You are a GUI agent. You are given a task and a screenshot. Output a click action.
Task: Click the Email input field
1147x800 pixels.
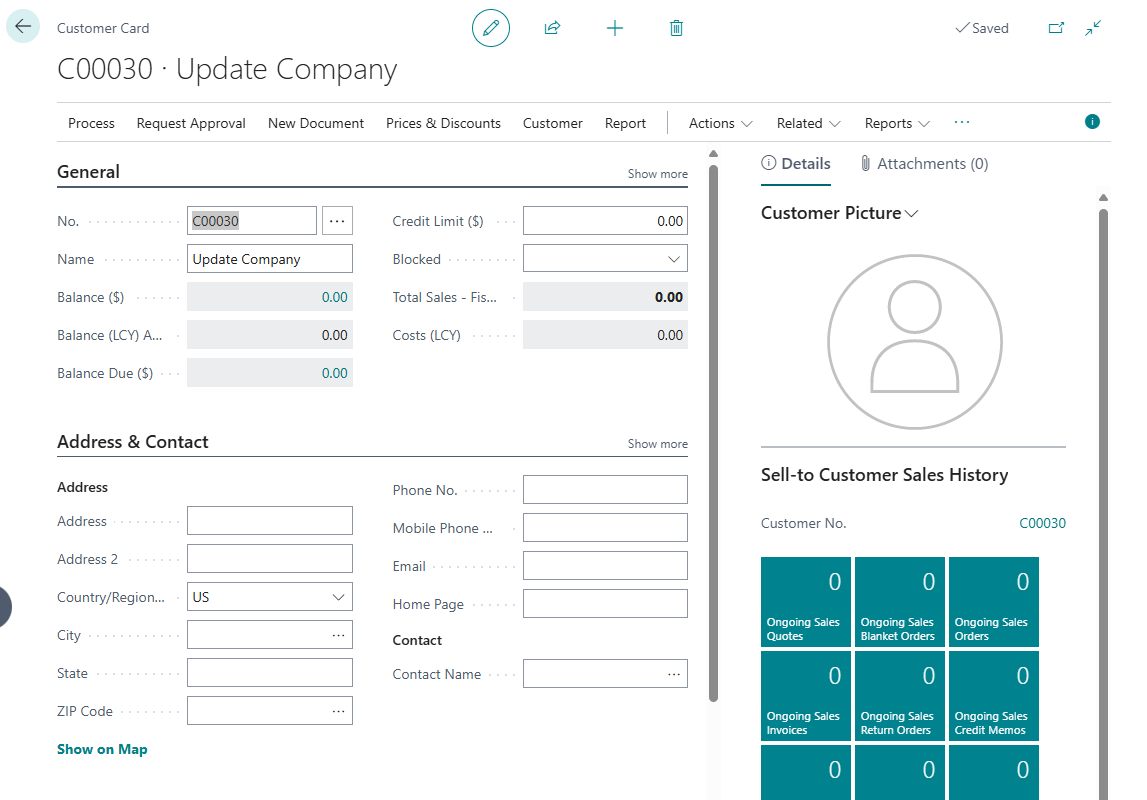click(605, 566)
